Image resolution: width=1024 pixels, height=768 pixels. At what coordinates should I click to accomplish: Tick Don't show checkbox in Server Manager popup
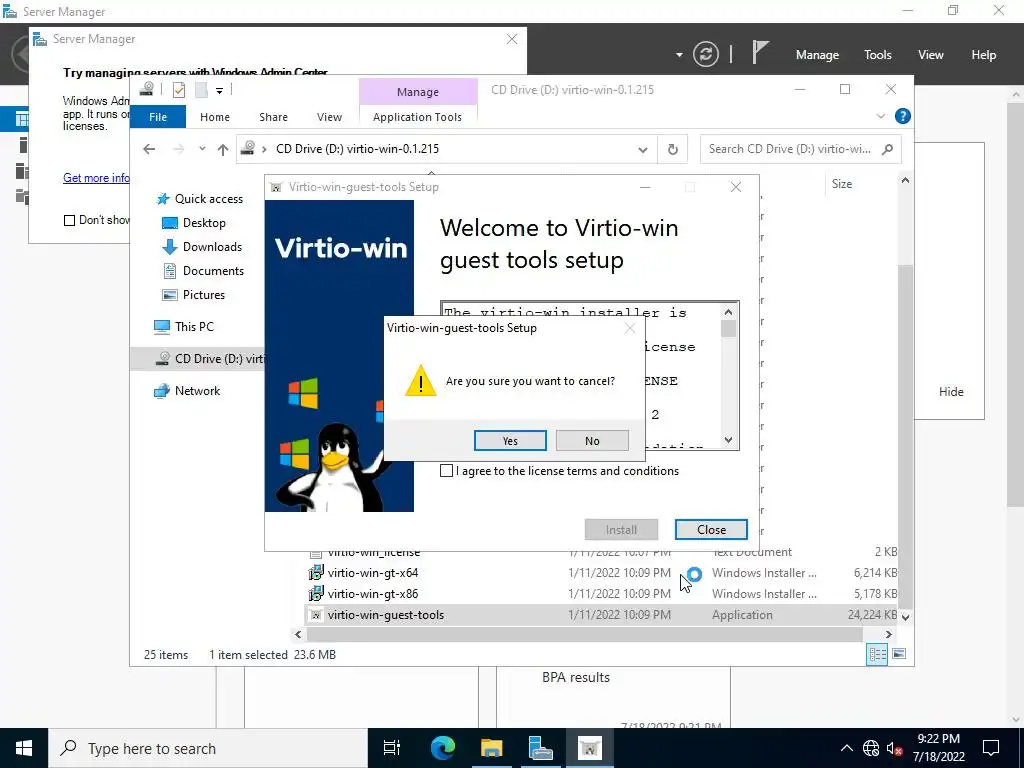click(69, 221)
